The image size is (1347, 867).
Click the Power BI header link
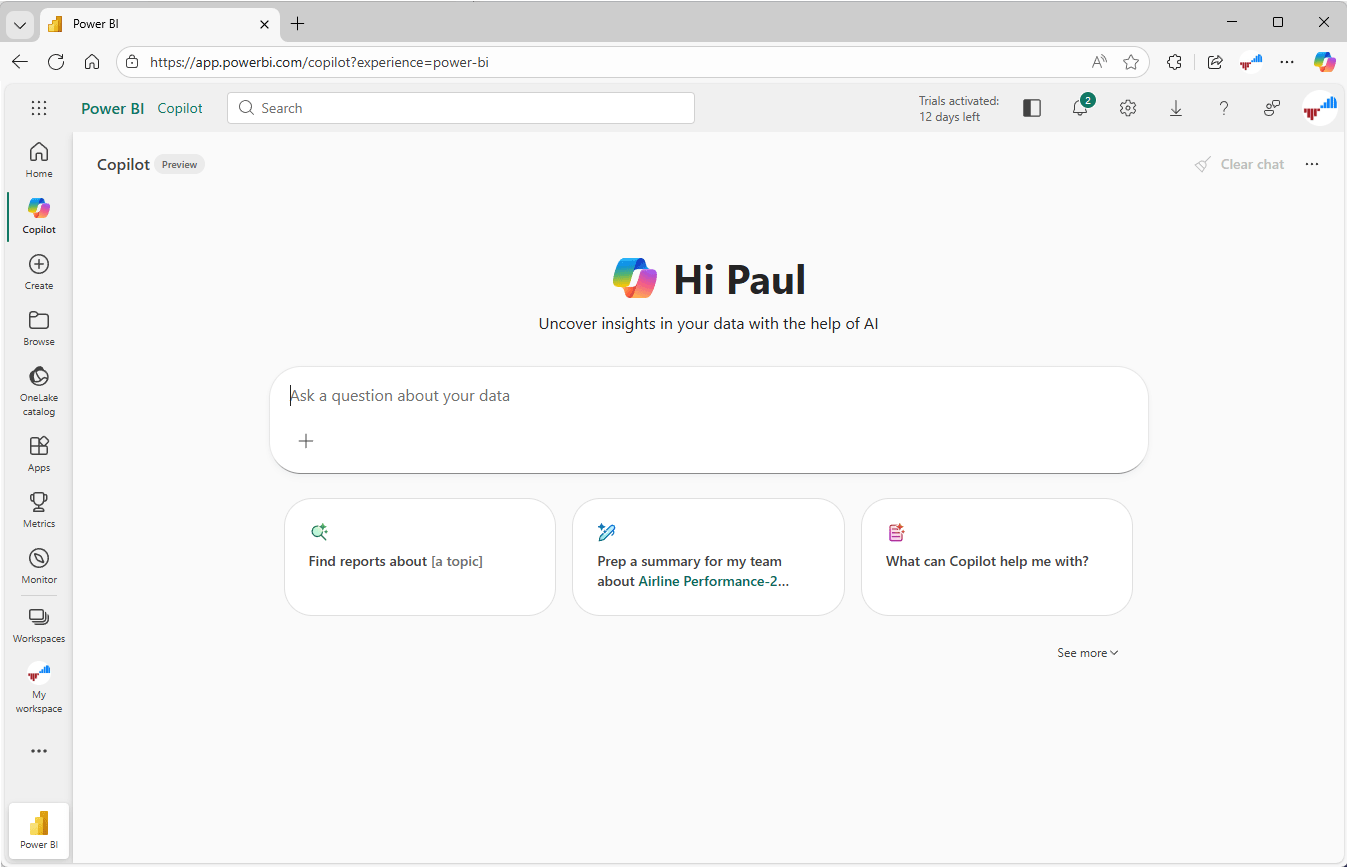(113, 108)
